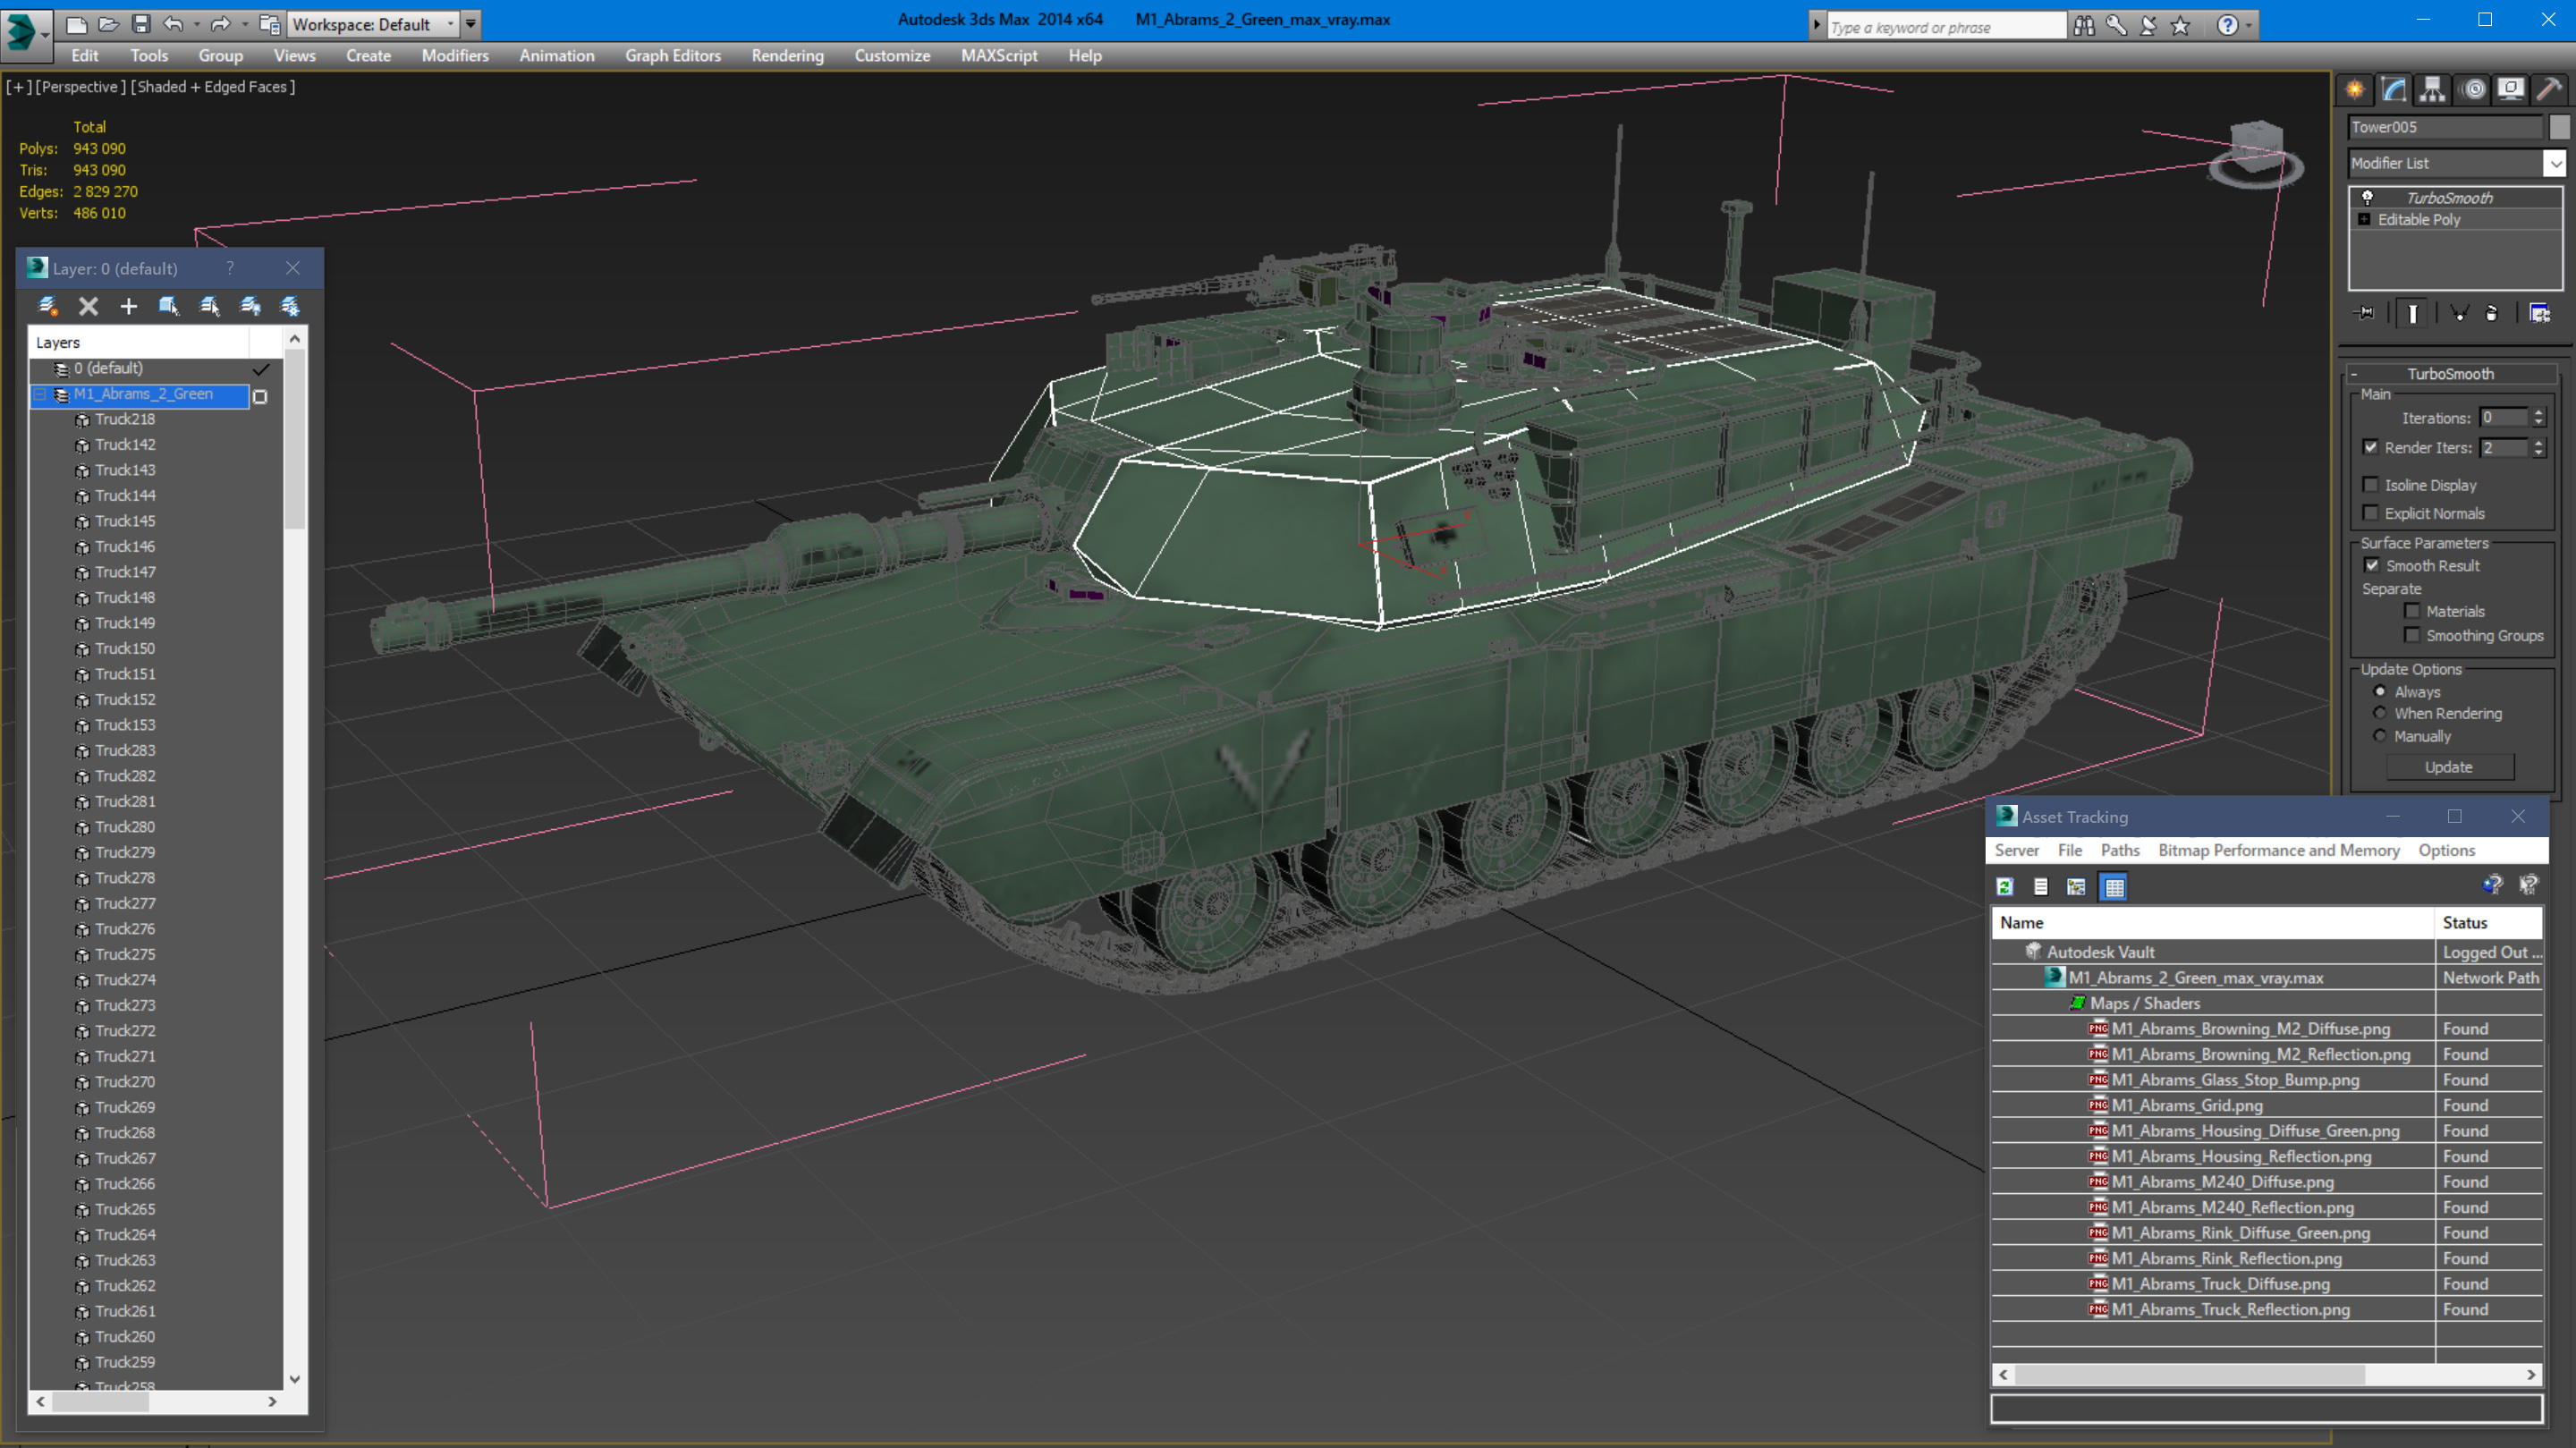The image size is (2576, 1448).
Task: Click Configure Modifier Sets icon
Action: pos(2540,314)
